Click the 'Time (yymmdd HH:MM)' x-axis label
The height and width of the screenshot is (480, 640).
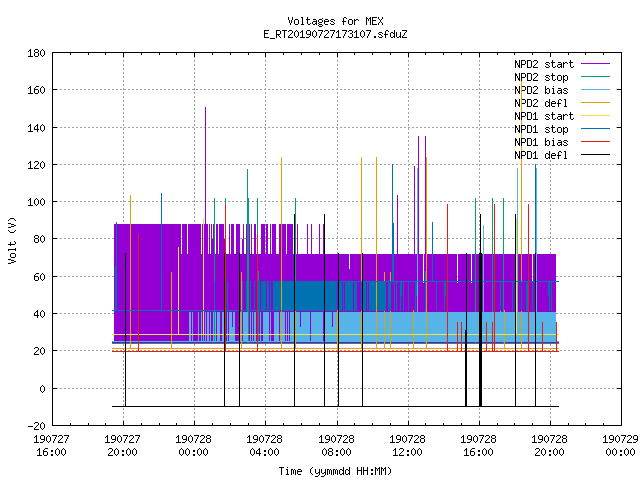click(x=335, y=471)
